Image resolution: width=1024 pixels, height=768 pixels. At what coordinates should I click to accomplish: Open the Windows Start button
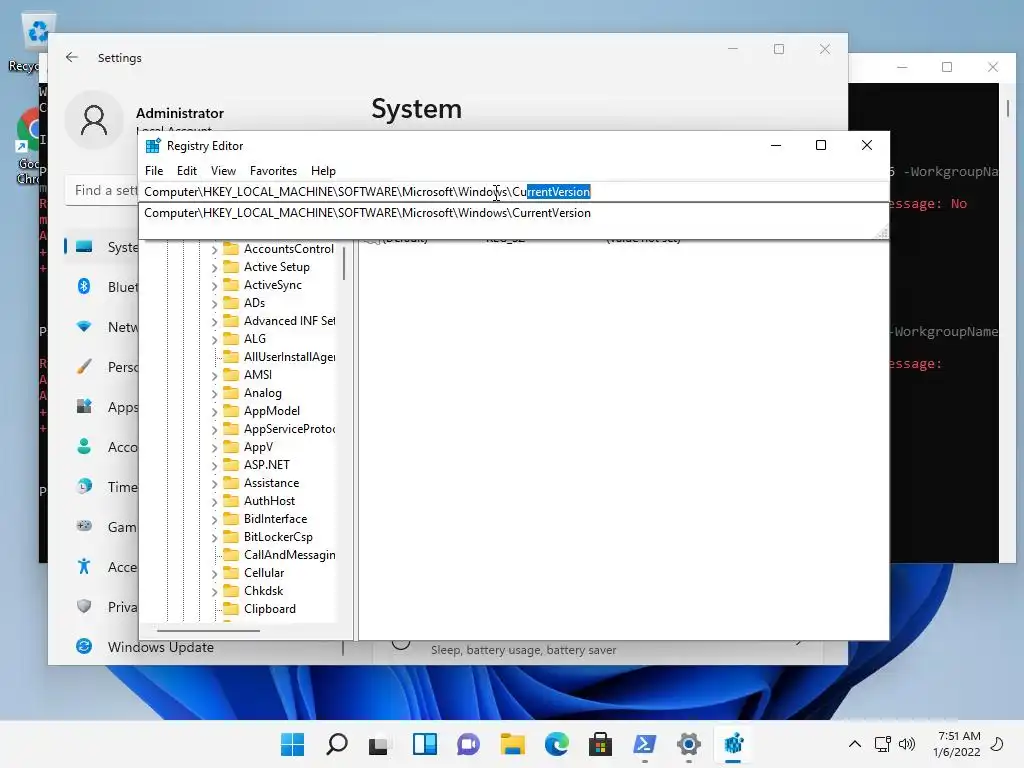point(293,744)
